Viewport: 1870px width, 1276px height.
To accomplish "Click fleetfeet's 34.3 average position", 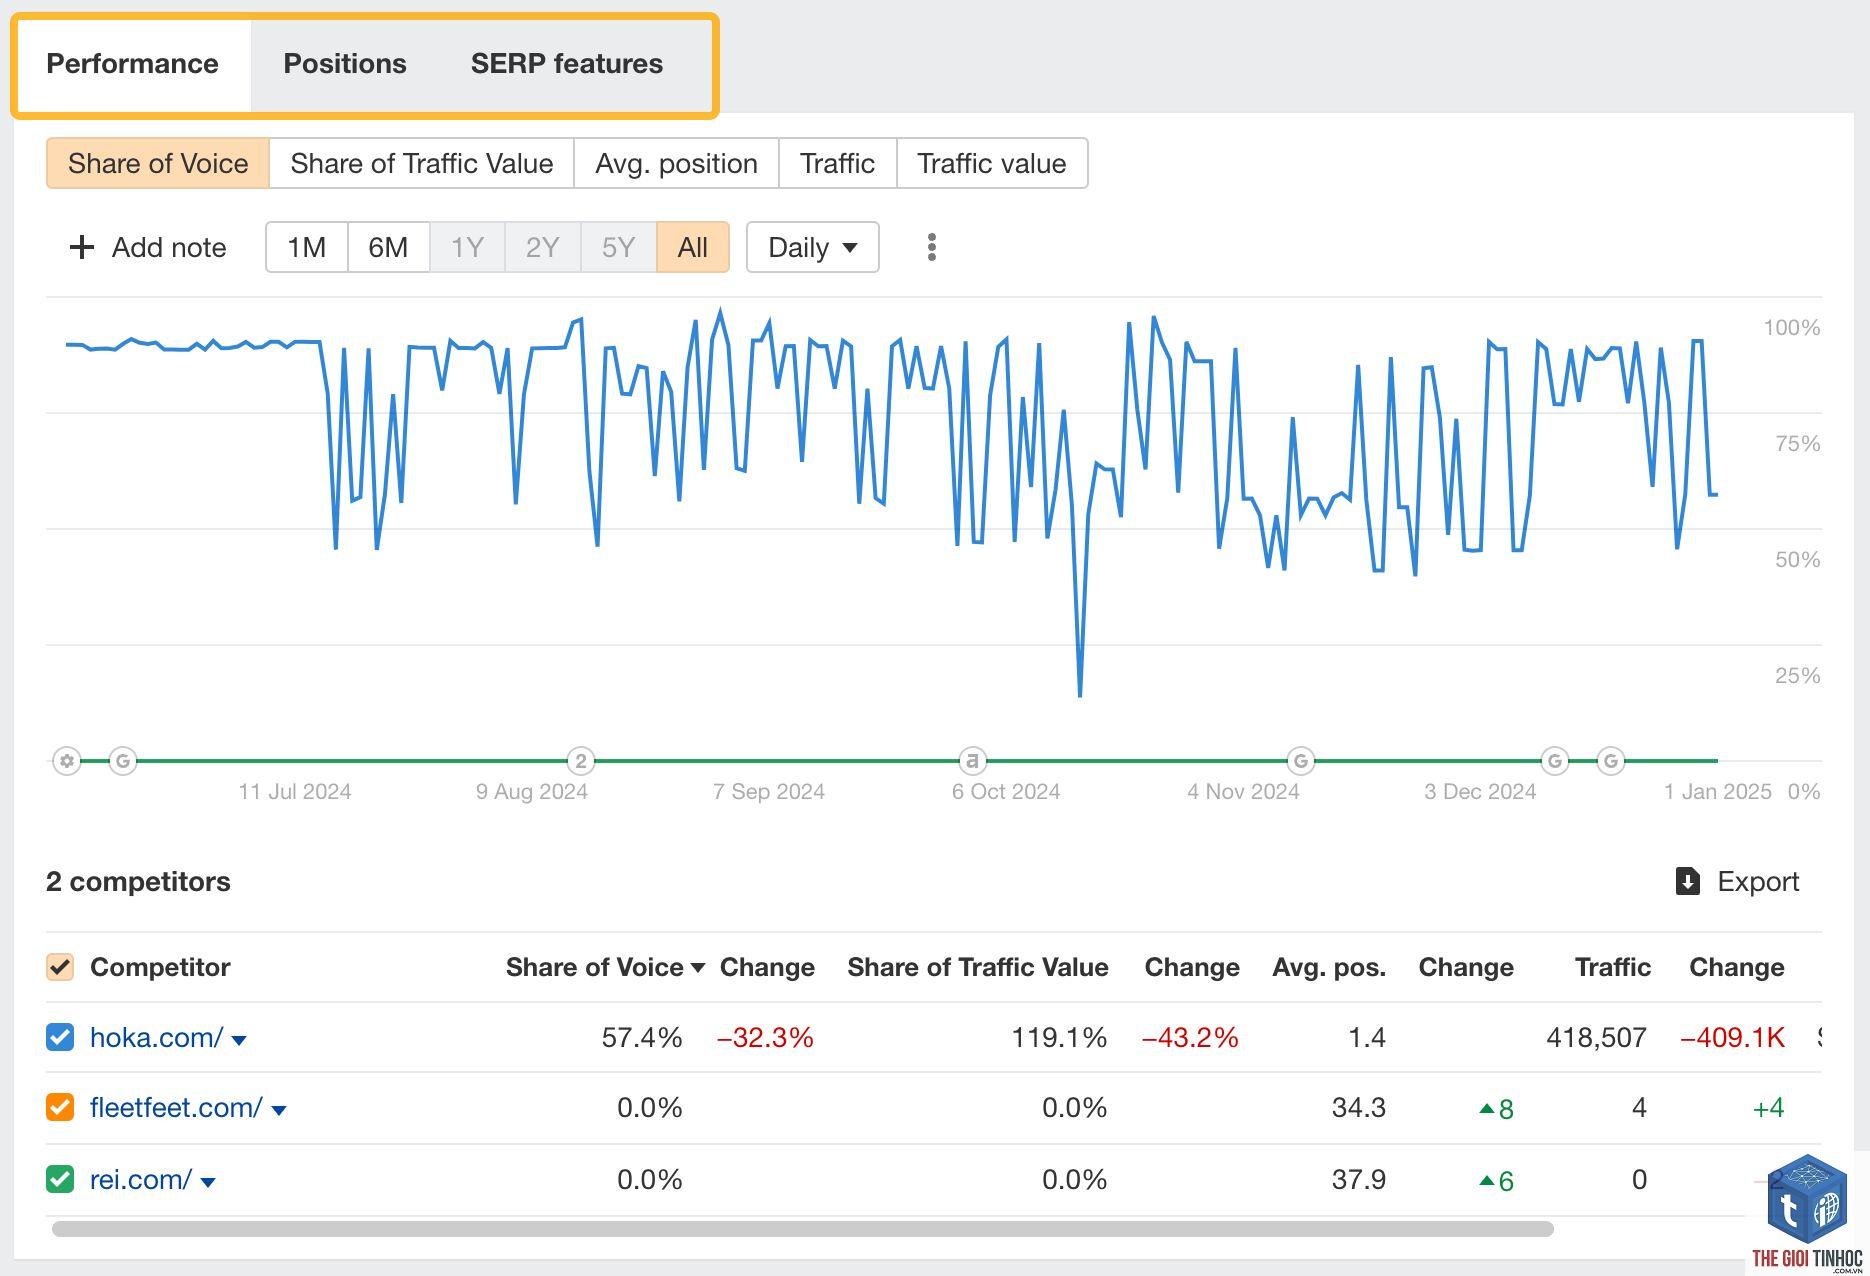I will [1359, 1107].
